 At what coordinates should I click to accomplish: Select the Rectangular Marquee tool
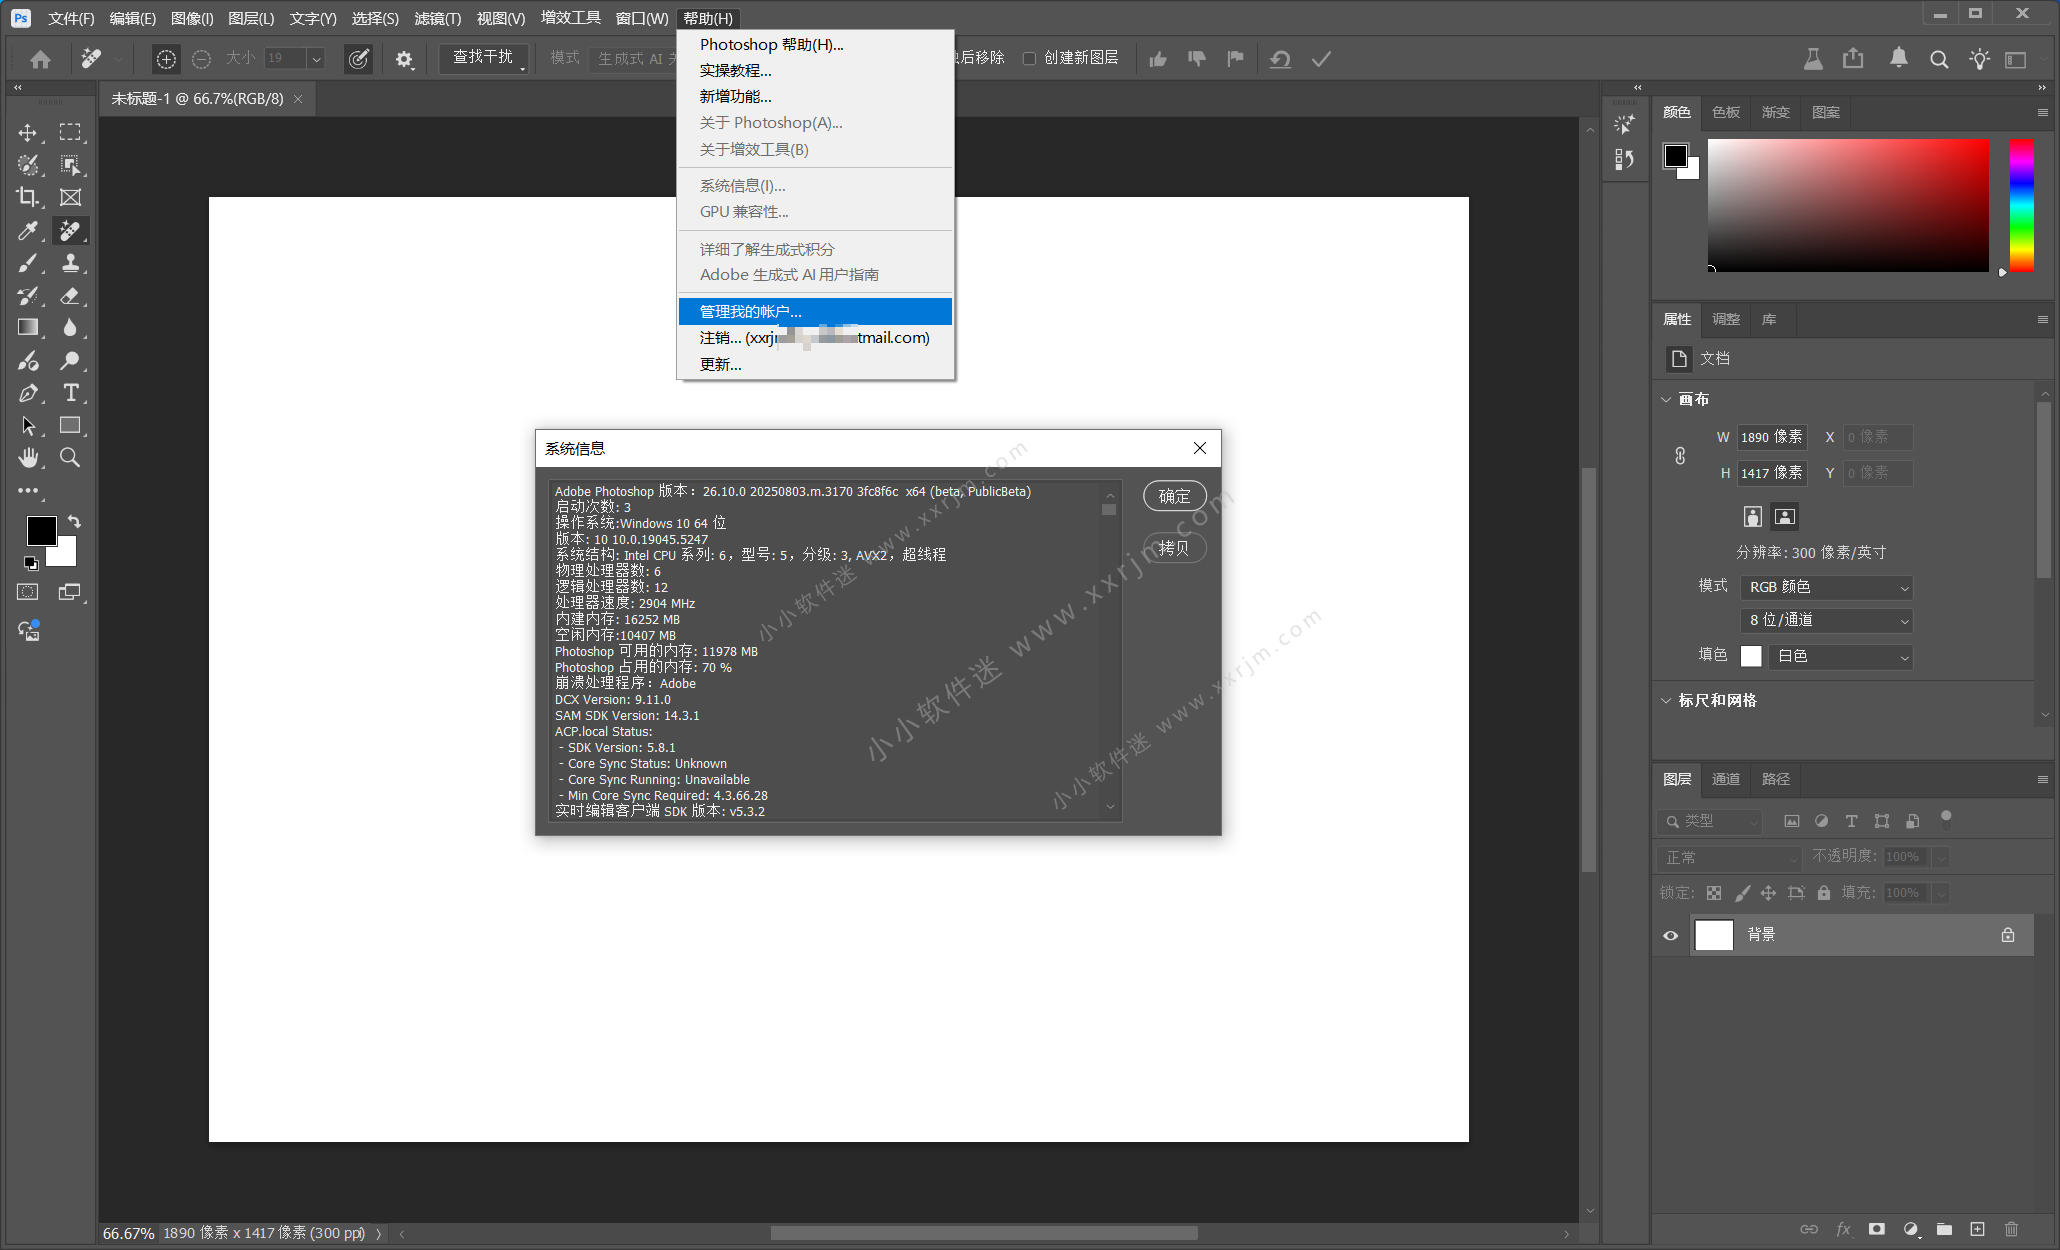(x=70, y=133)
